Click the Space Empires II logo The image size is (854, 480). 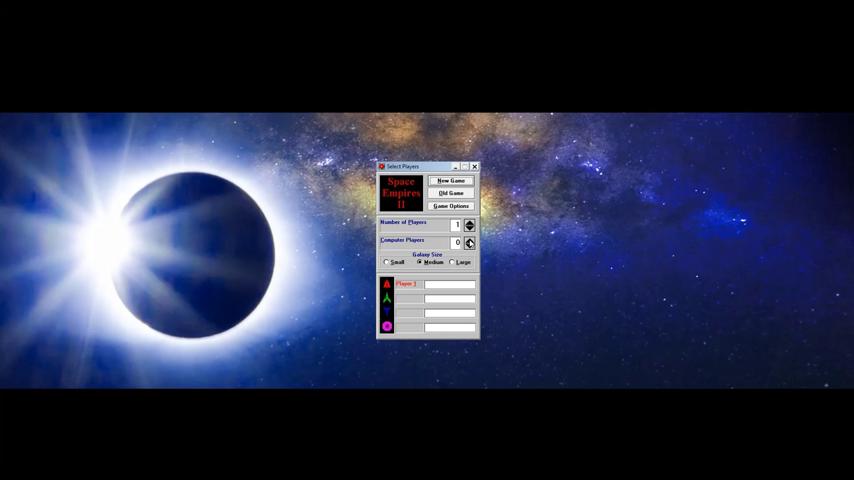point(401,193)
